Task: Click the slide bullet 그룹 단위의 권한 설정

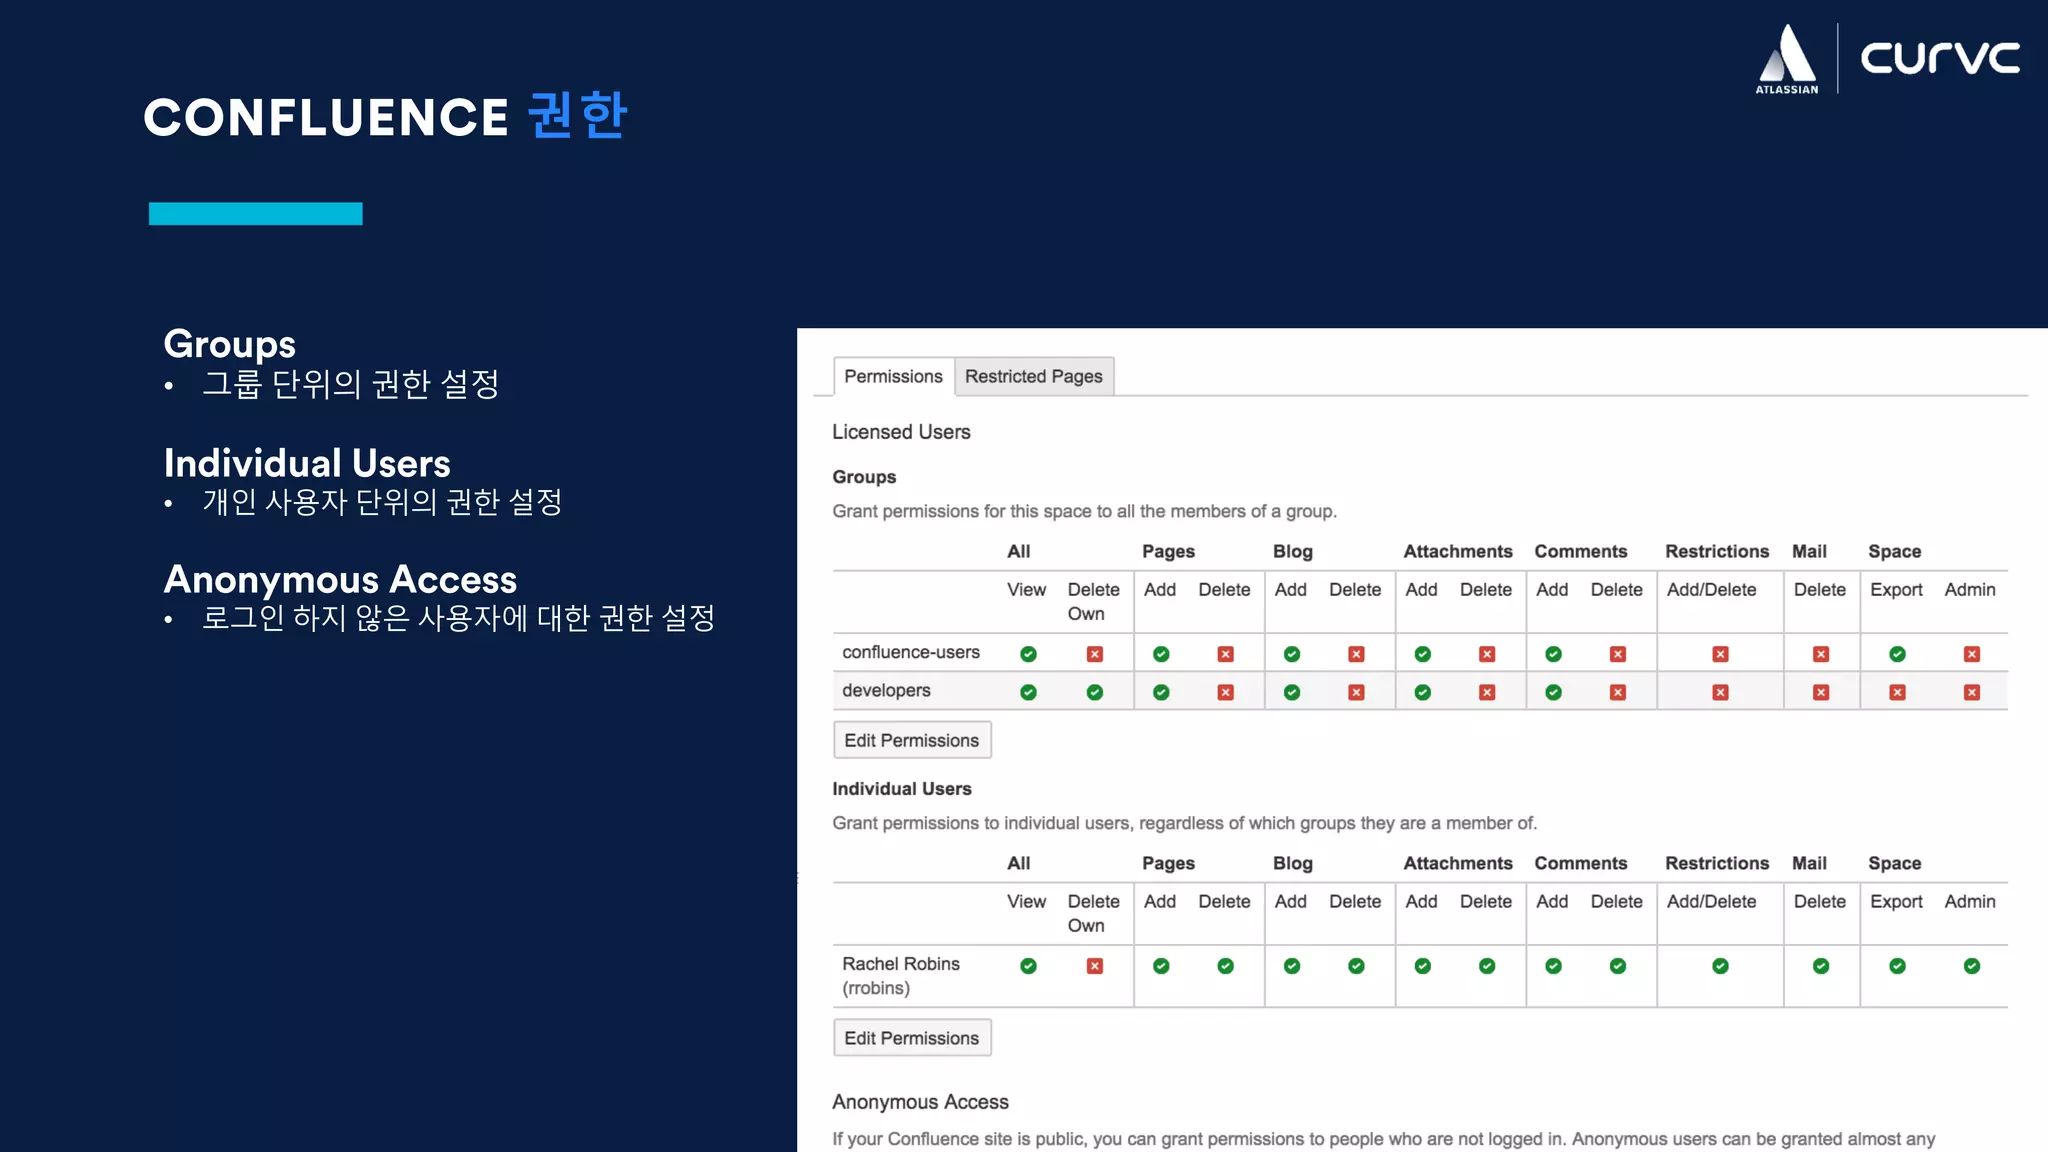Action: click(x=351, y=384)
